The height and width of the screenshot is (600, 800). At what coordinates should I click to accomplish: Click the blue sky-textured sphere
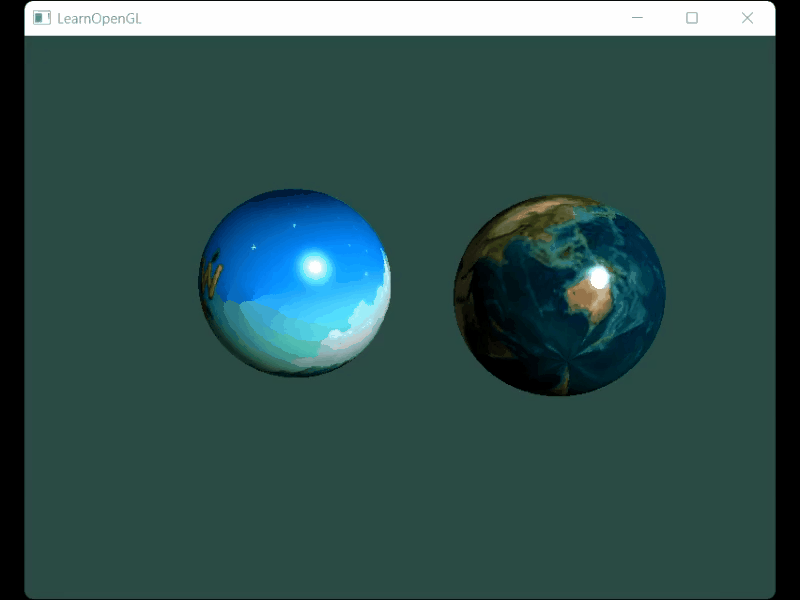(294, 283)
